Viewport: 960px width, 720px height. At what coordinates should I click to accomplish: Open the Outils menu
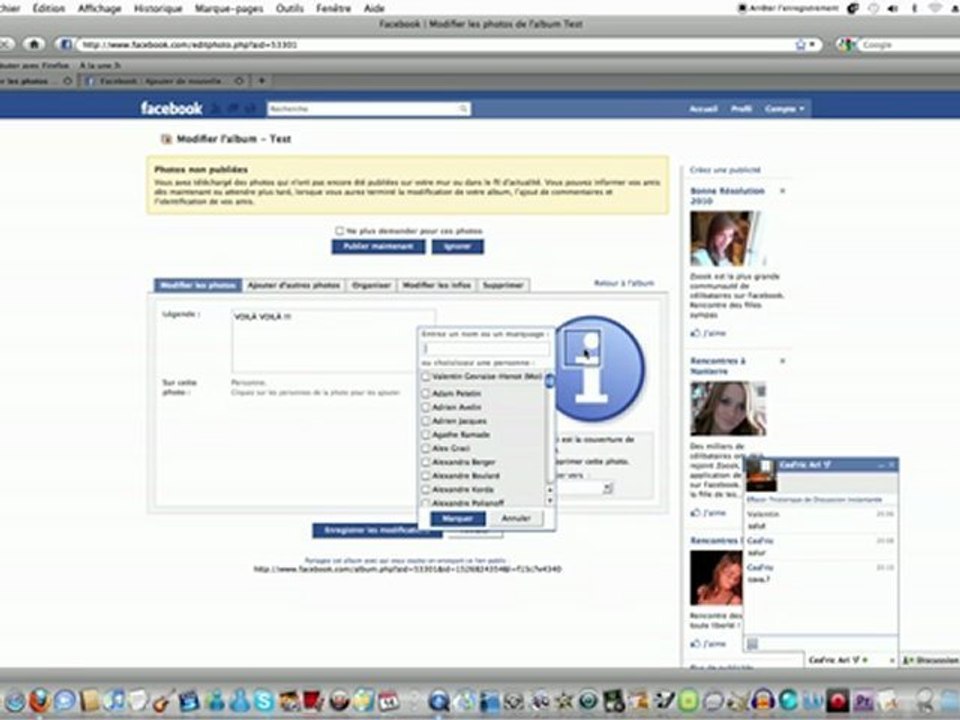[290, 8]
